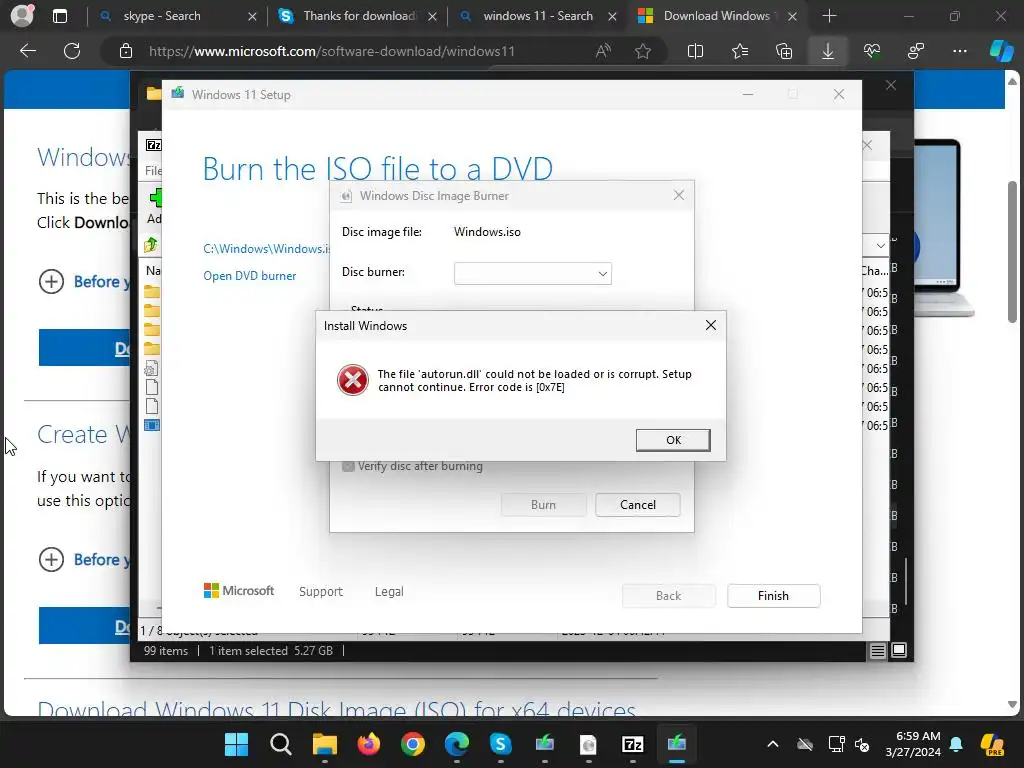
Task: Open the Copilot icon in Edge
Action: click(1001, 51)
